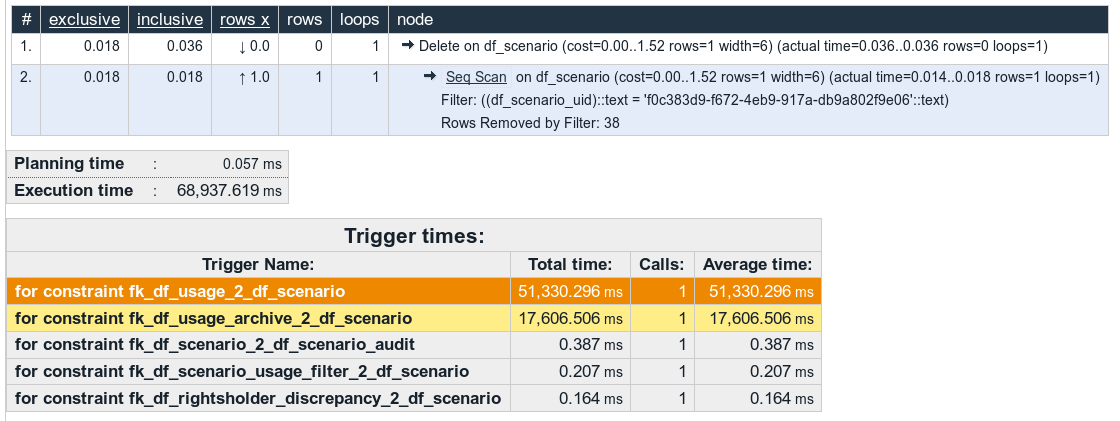This screenshot has width=1120, height=421.
Task: Click the Total time column header
Action: 570,264
